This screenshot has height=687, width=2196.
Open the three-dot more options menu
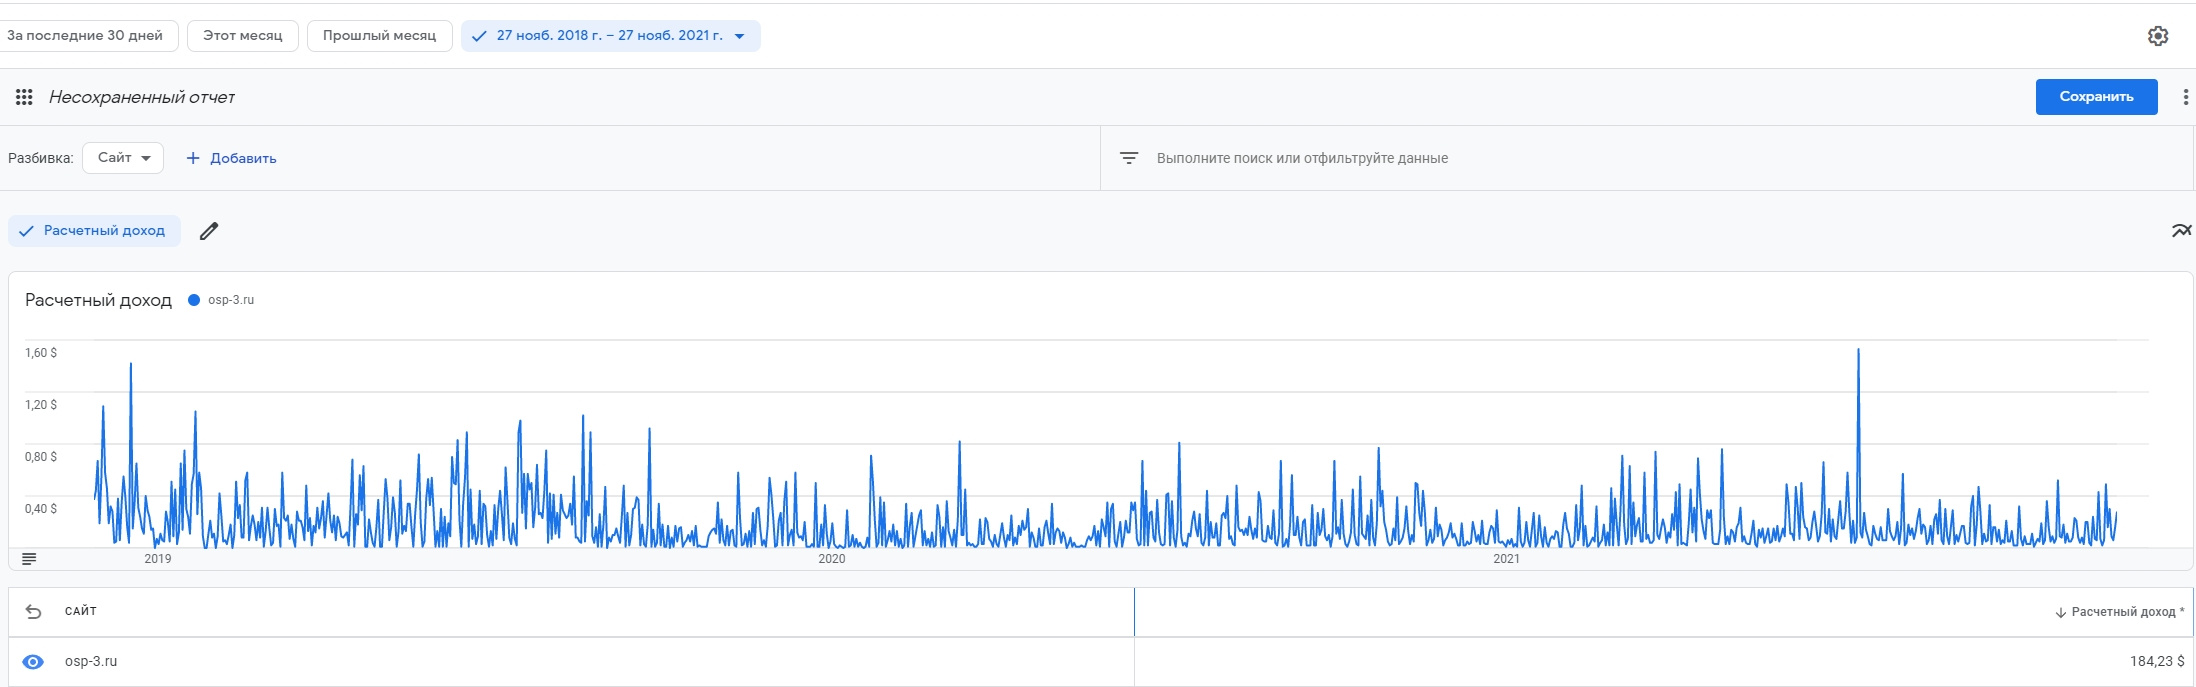tap(2185, 97)
